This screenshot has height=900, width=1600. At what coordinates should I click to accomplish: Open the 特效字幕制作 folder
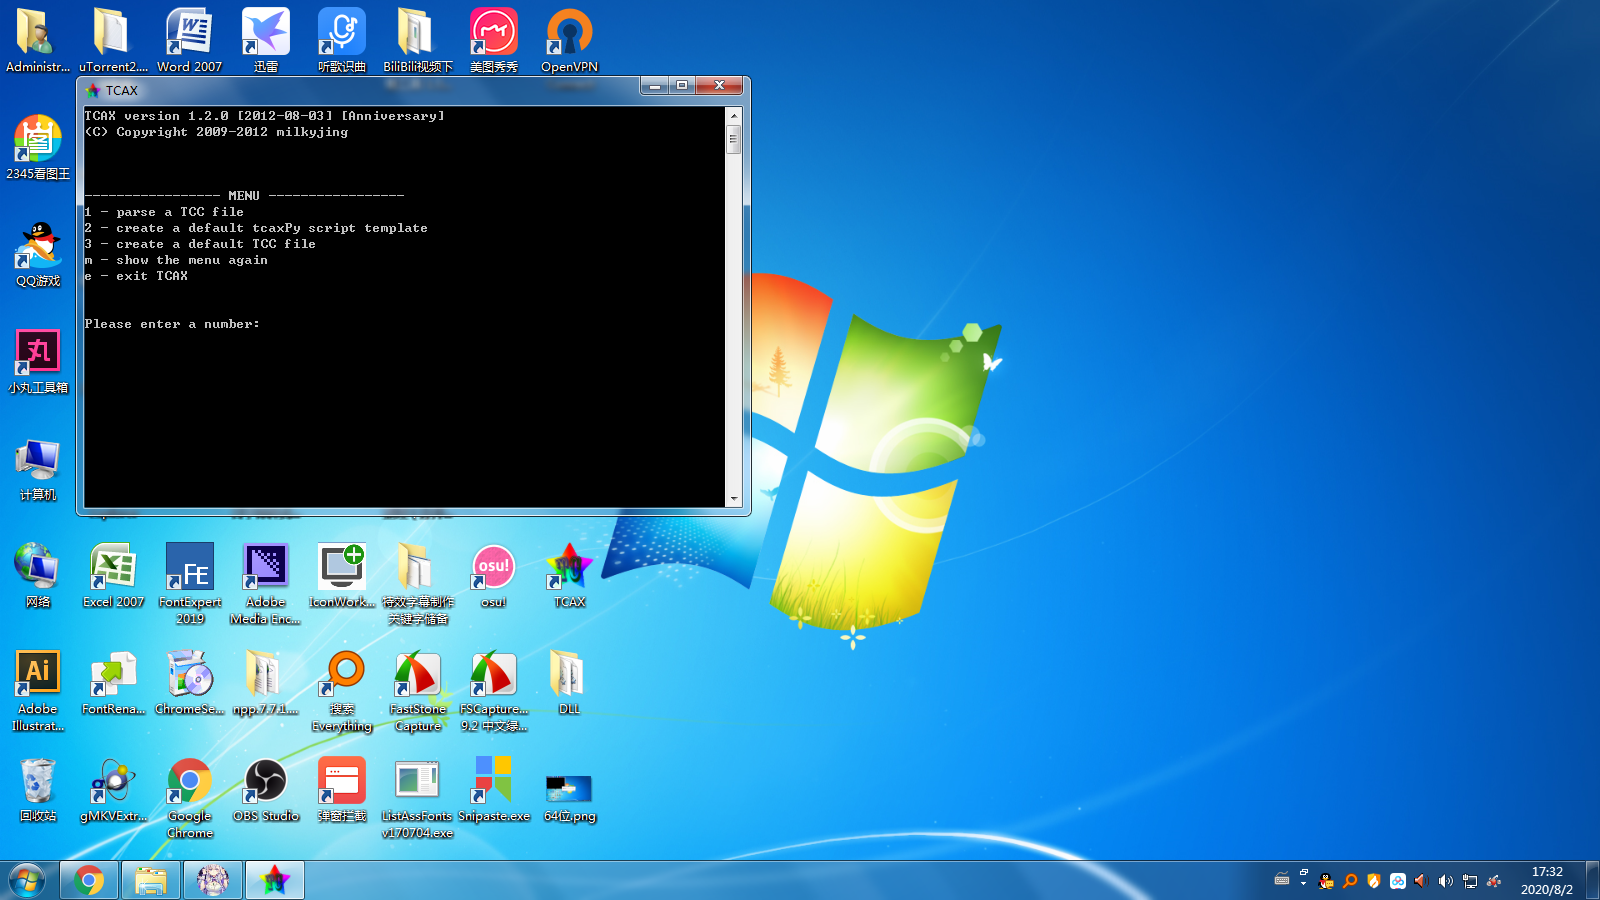(x=417, y=583)
